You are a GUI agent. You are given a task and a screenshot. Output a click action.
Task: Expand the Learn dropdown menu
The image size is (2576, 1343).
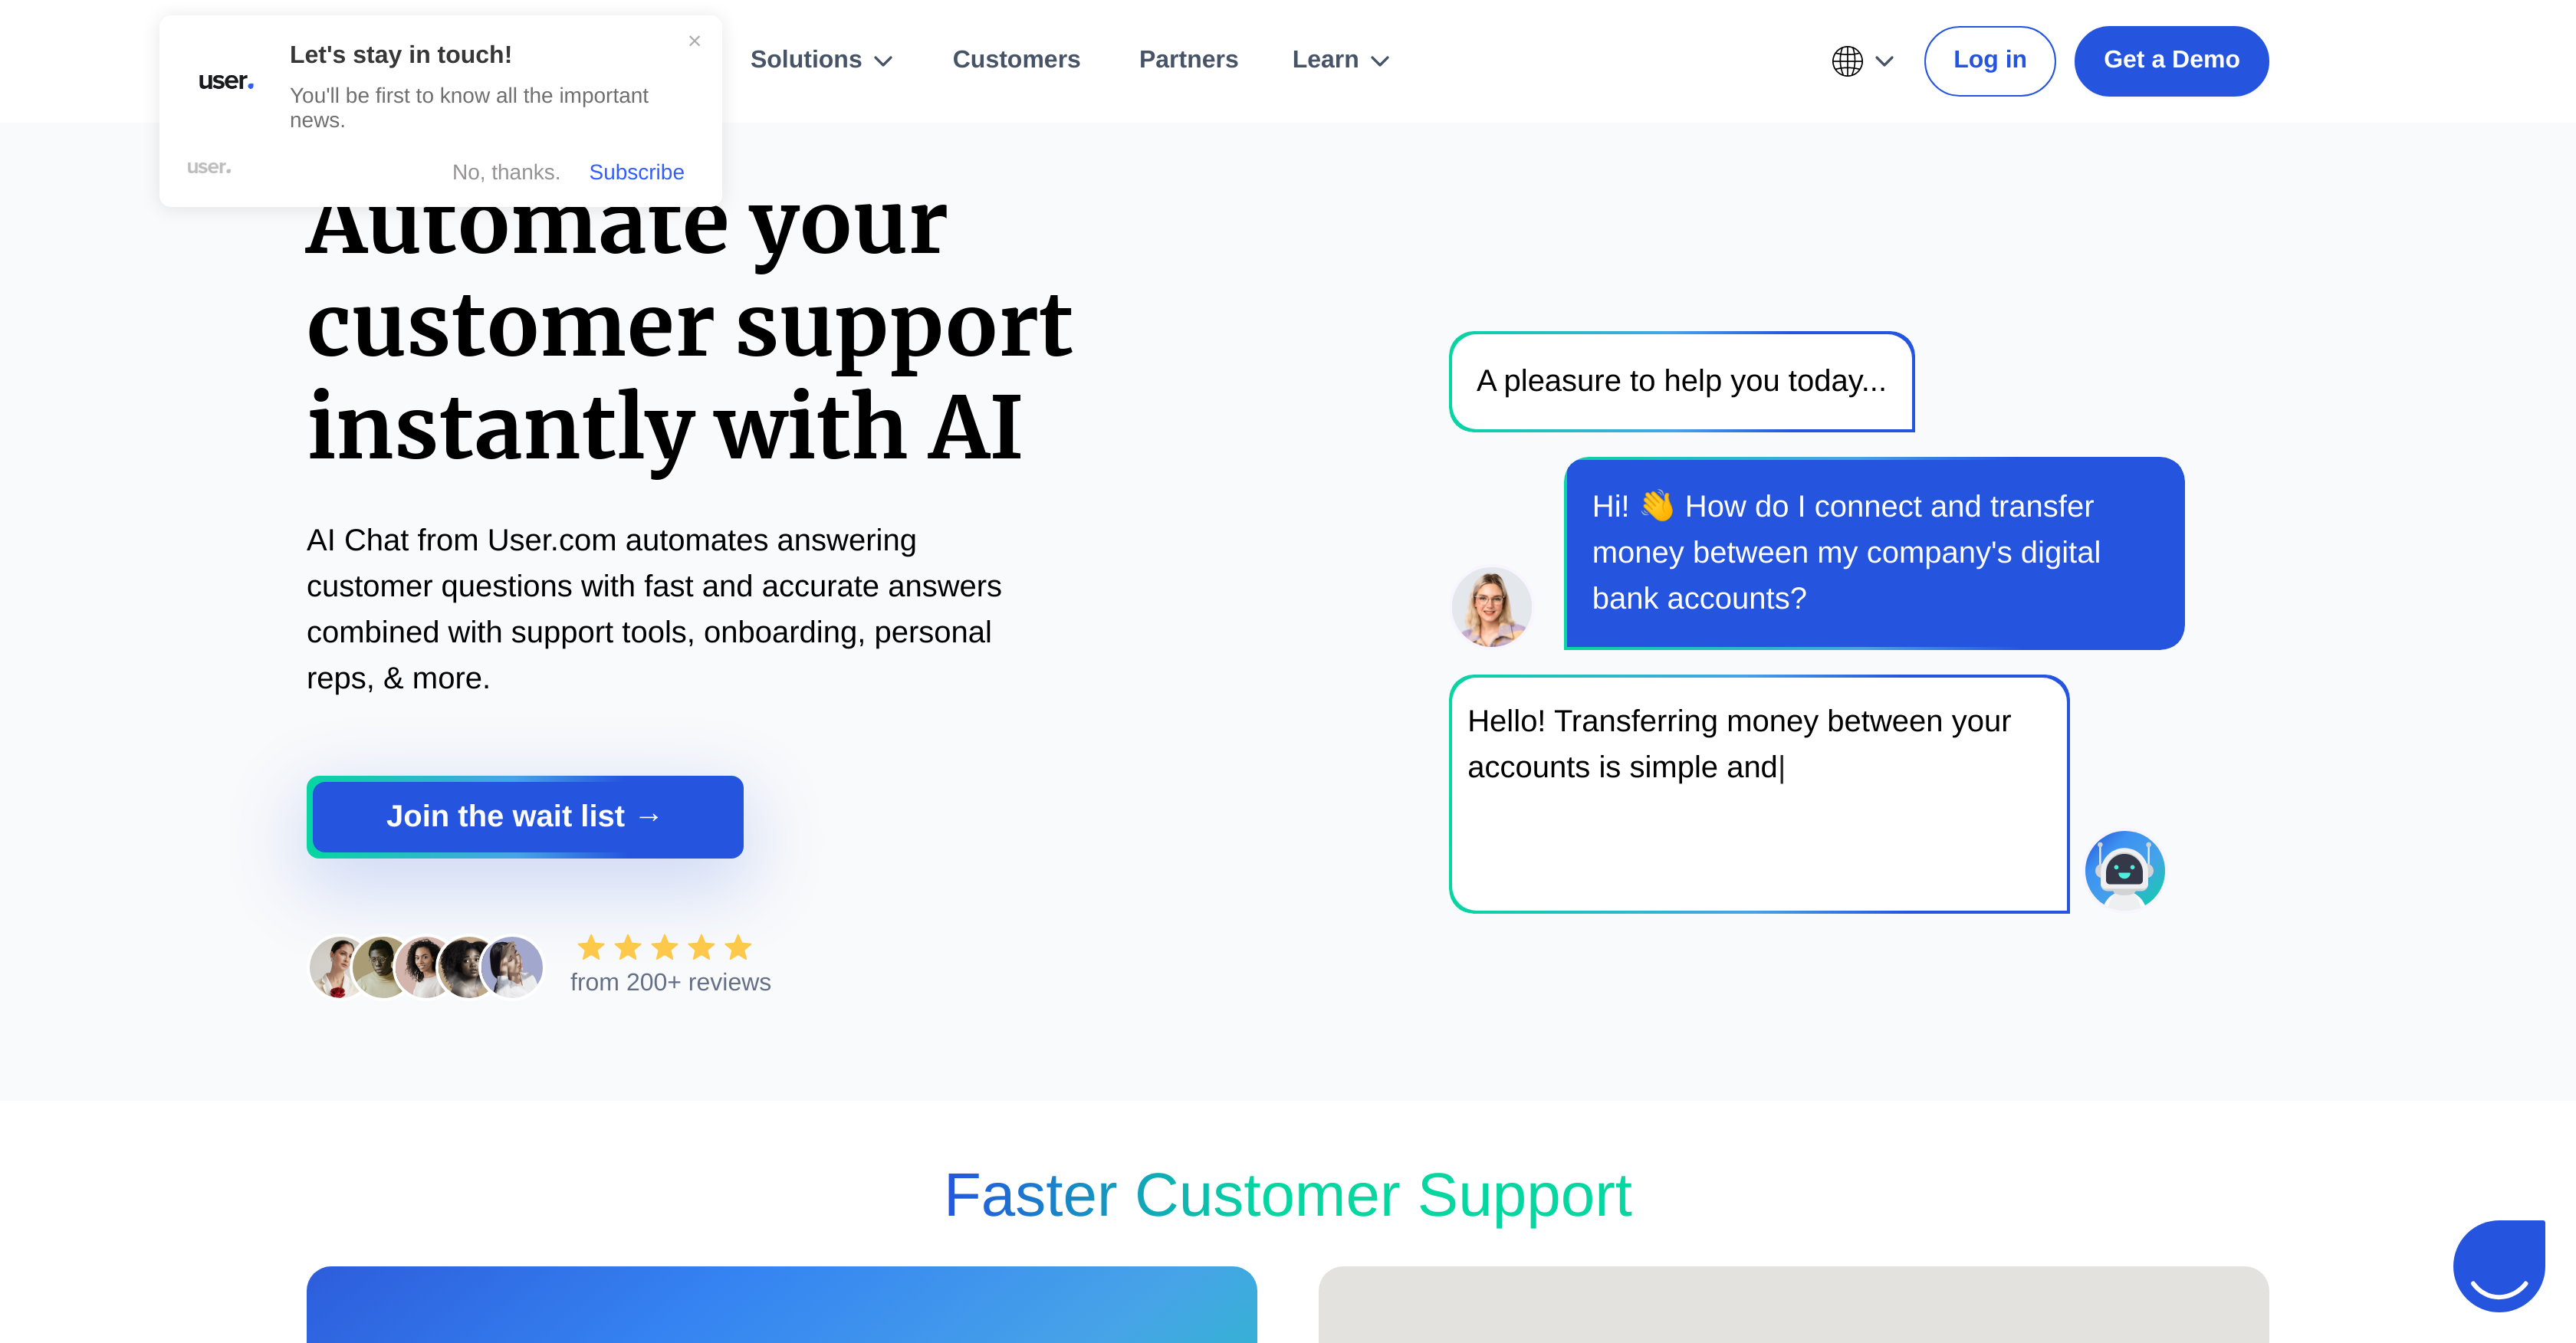click(x=1339, y=60)
